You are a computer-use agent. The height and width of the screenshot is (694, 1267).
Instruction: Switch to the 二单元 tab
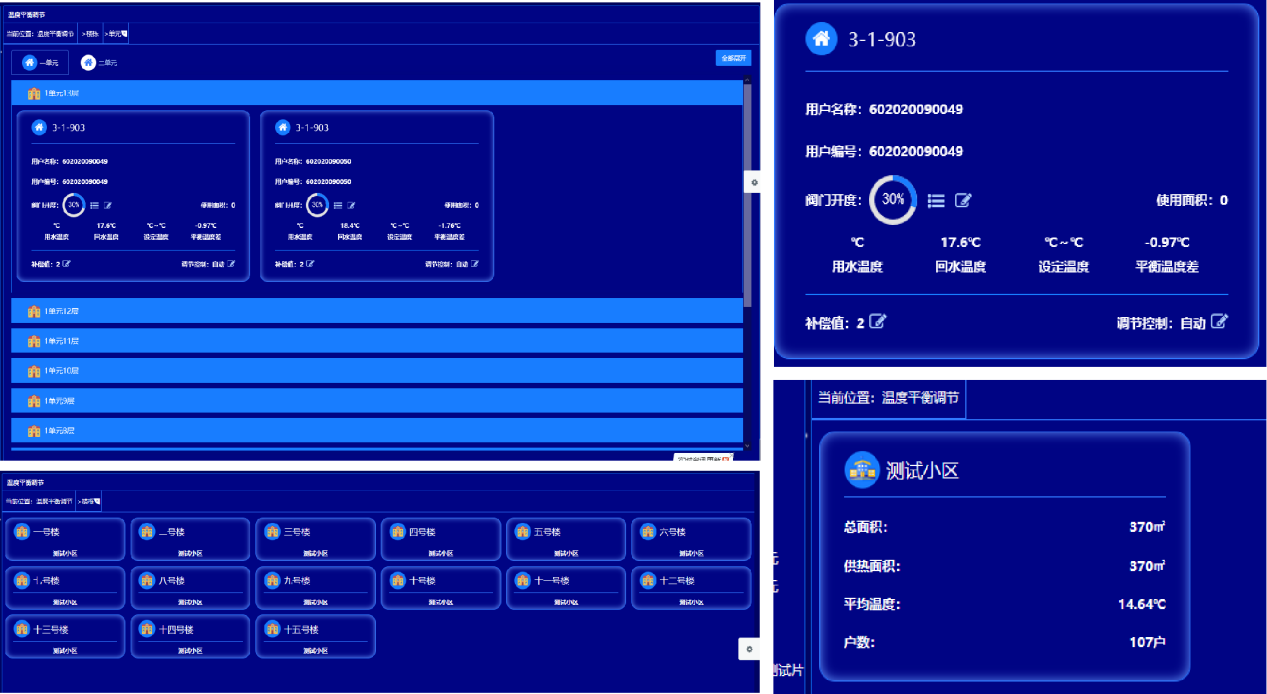99,63
